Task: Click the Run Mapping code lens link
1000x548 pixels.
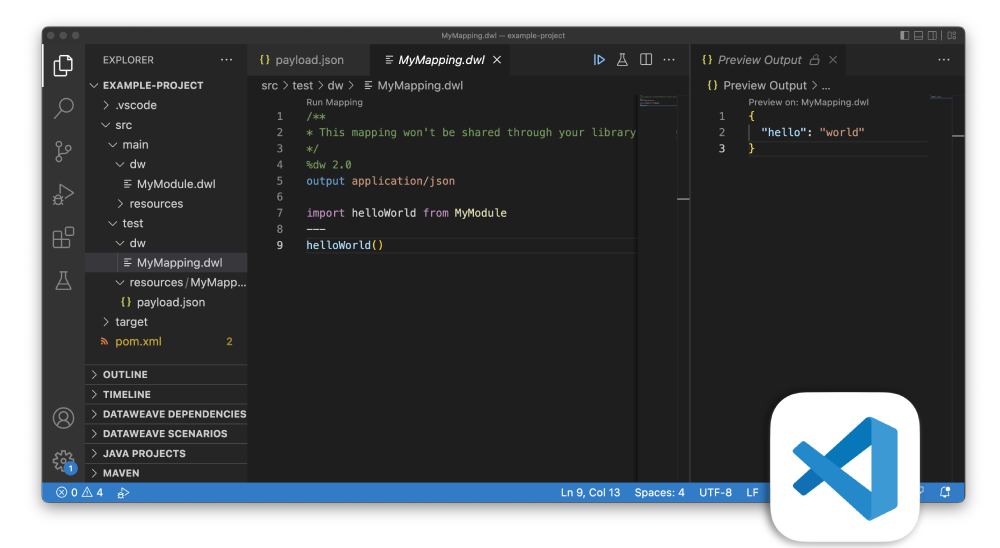Action: pyautogui.click(x=334, y=102)
